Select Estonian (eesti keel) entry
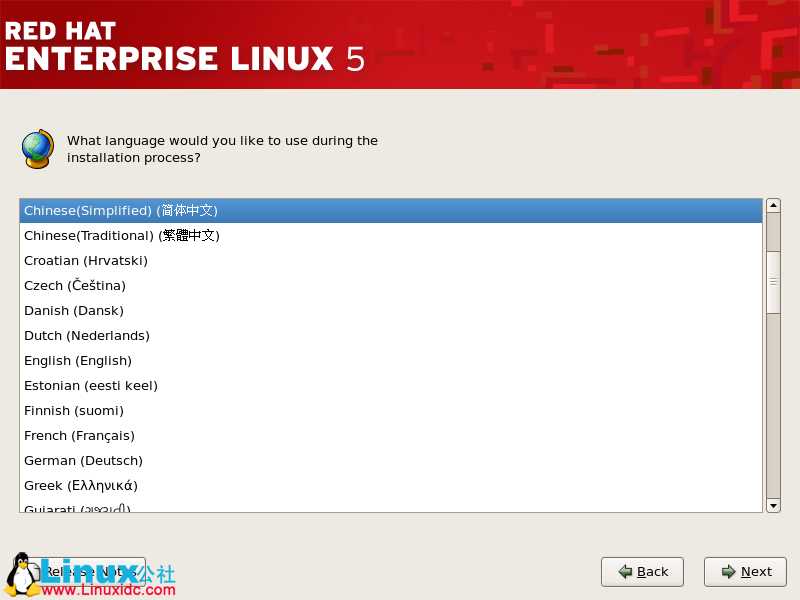The image size is (800, 600). 391,386
